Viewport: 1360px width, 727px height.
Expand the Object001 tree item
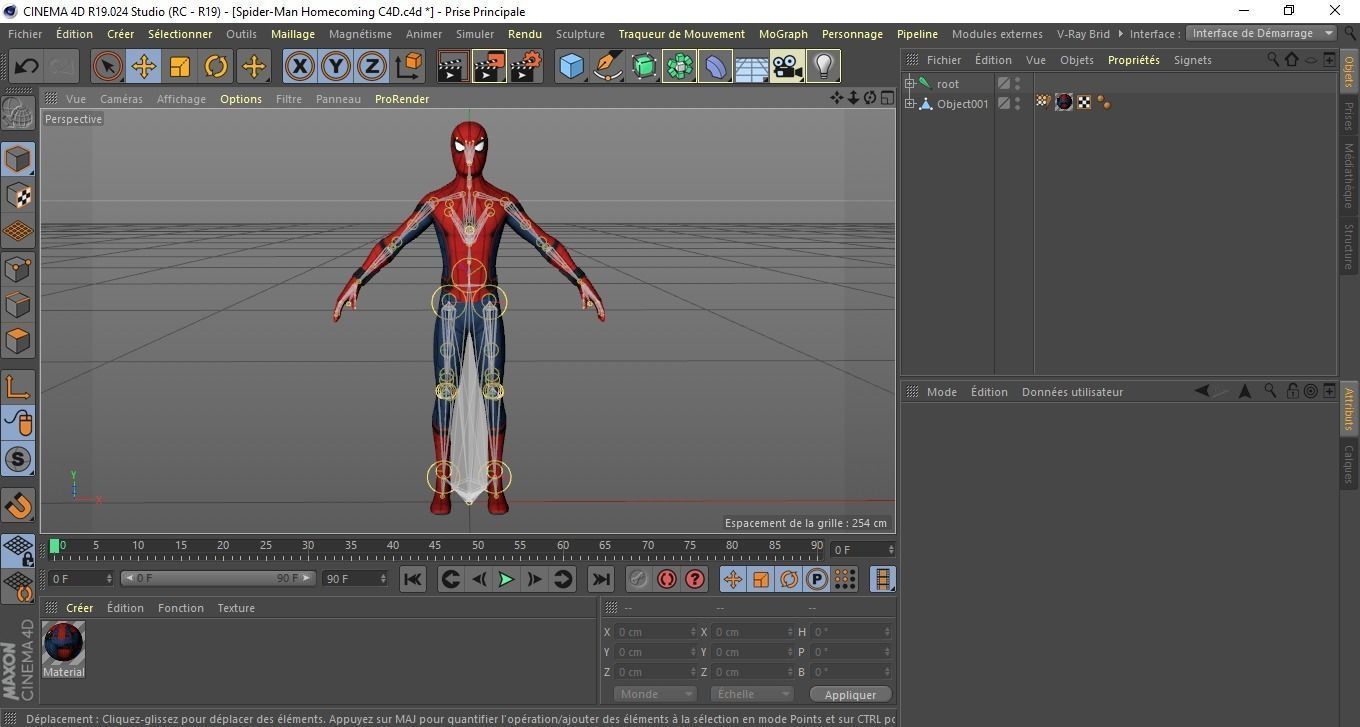pos(910,104)
